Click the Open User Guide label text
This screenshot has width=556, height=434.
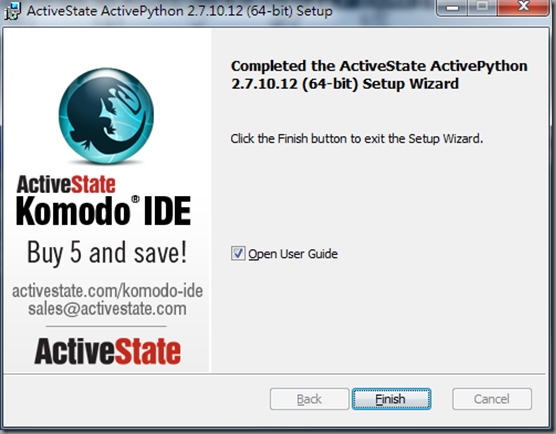(293, 254)
